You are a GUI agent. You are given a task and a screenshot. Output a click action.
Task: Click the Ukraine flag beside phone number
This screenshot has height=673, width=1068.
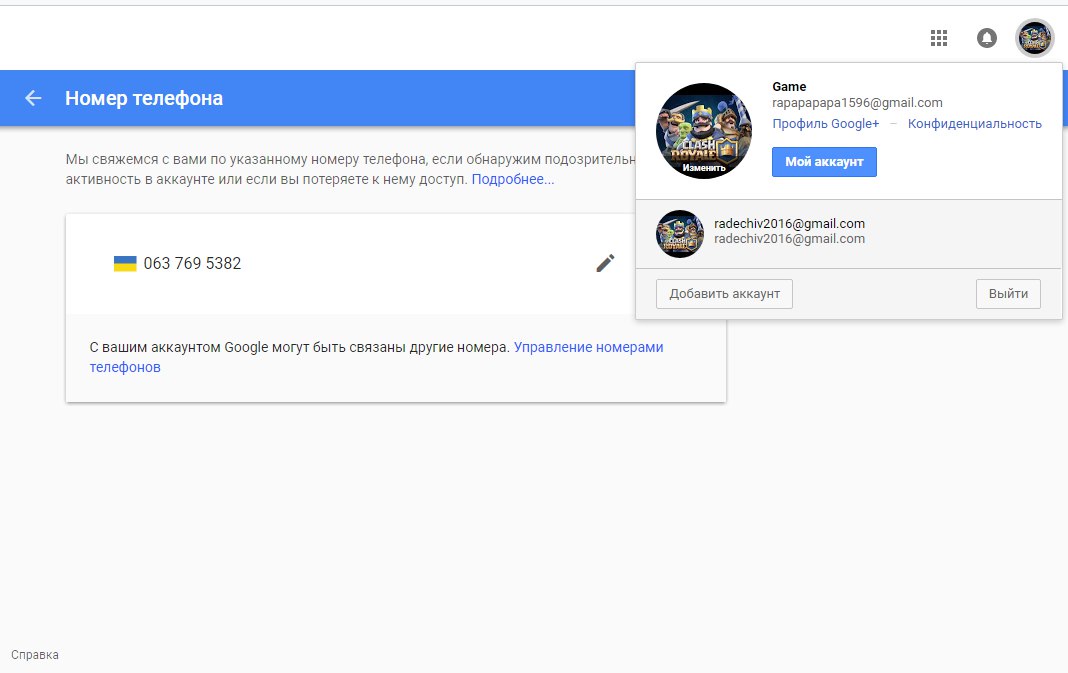click(x=125, y=264)
